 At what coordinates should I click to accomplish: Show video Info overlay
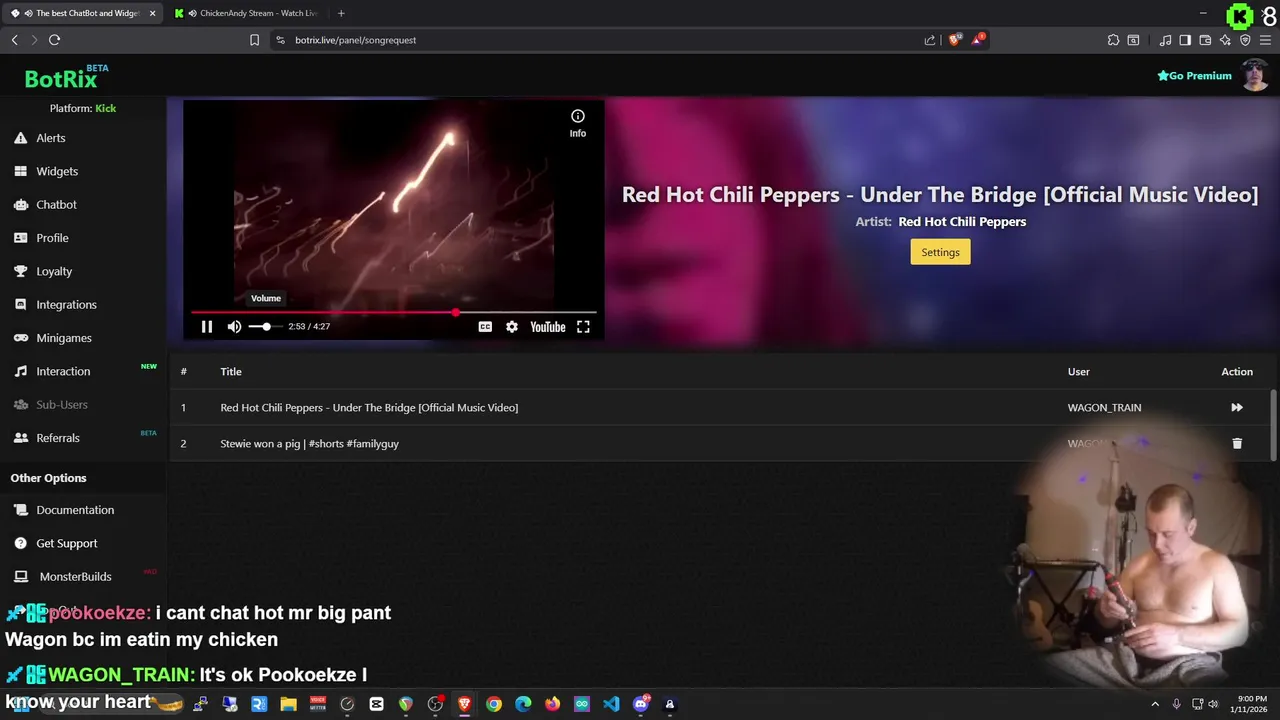(x=578, y=123)
